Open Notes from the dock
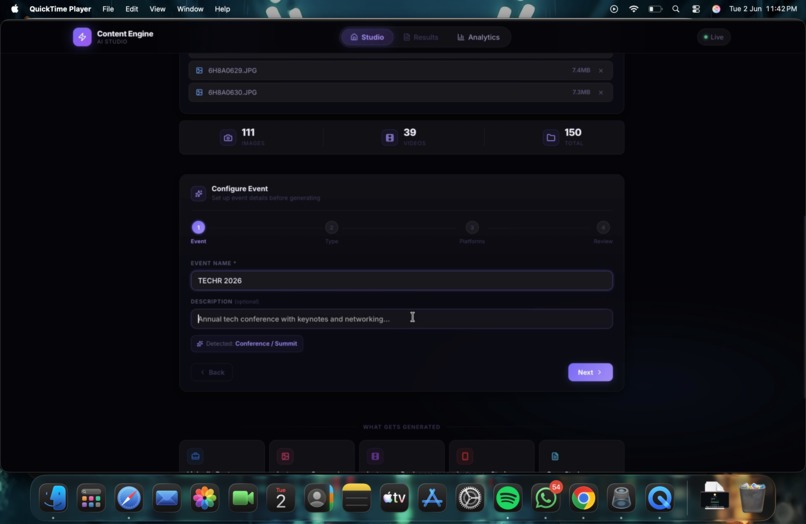Image resolution: width=806 pixels, height=524 pixels. pyautogui.click(x=356, y=498)
